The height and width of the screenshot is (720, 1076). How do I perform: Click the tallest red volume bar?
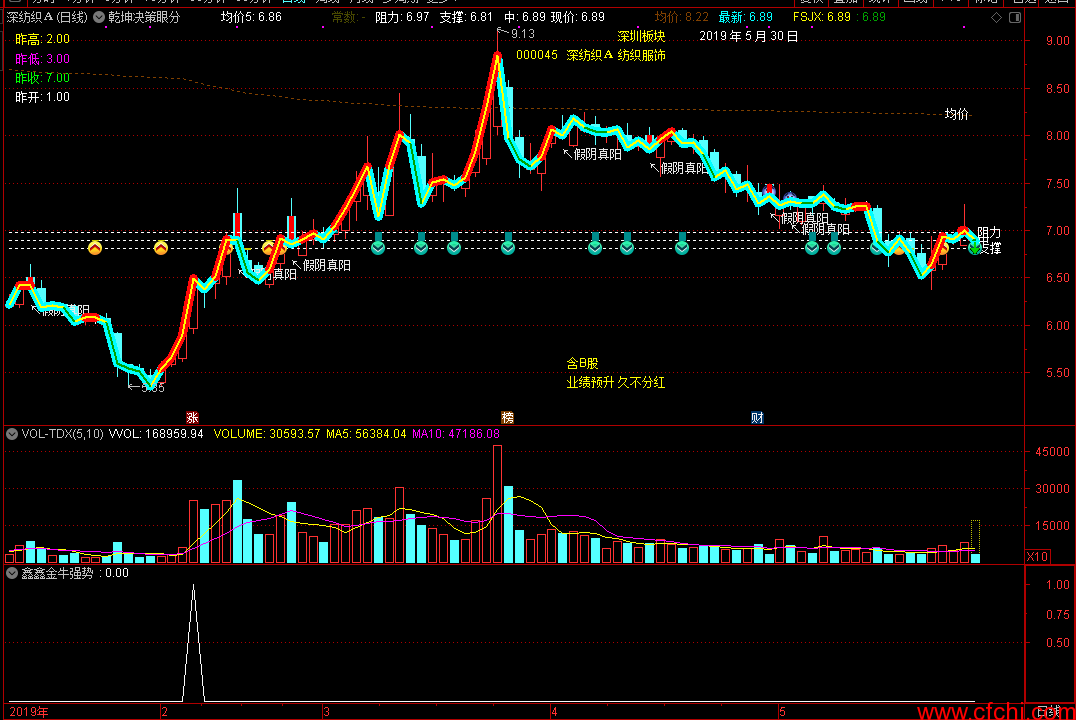(498, 504)
